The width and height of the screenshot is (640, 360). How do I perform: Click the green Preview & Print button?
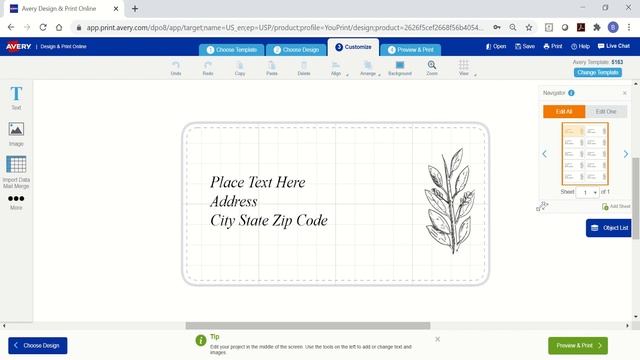(x=578, y=345)
